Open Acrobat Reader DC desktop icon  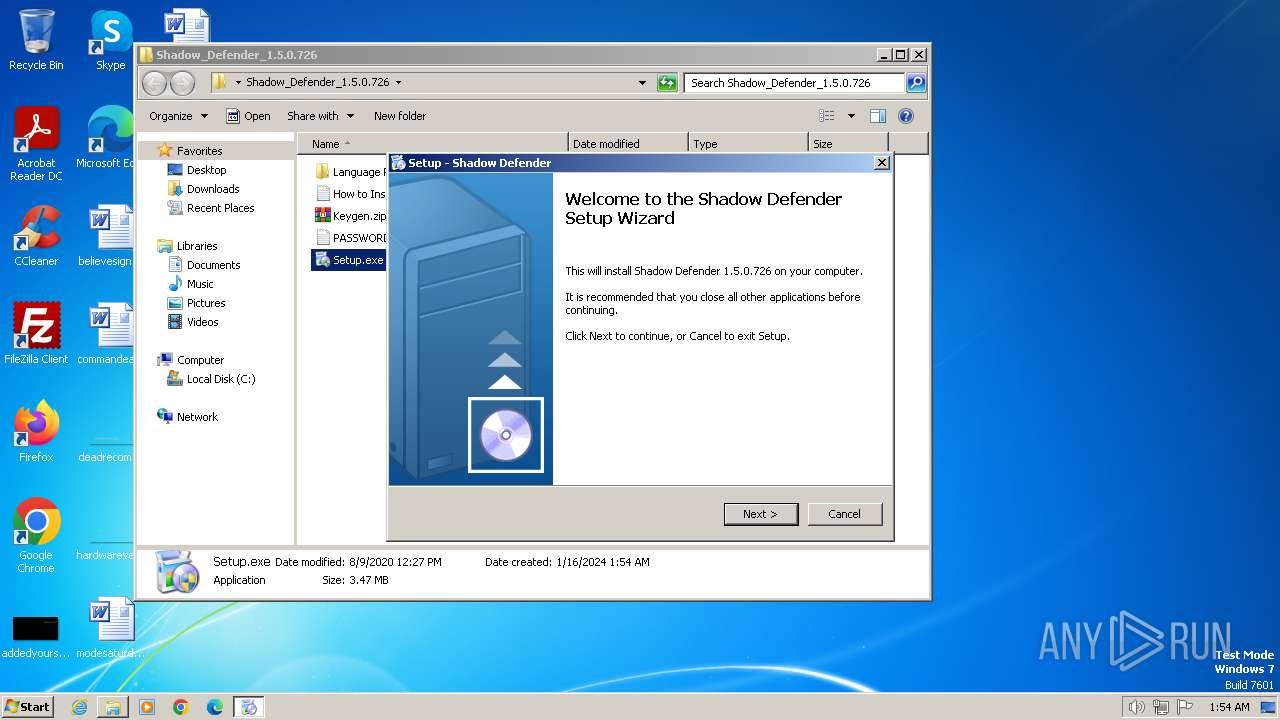click(x=36, y=144)
